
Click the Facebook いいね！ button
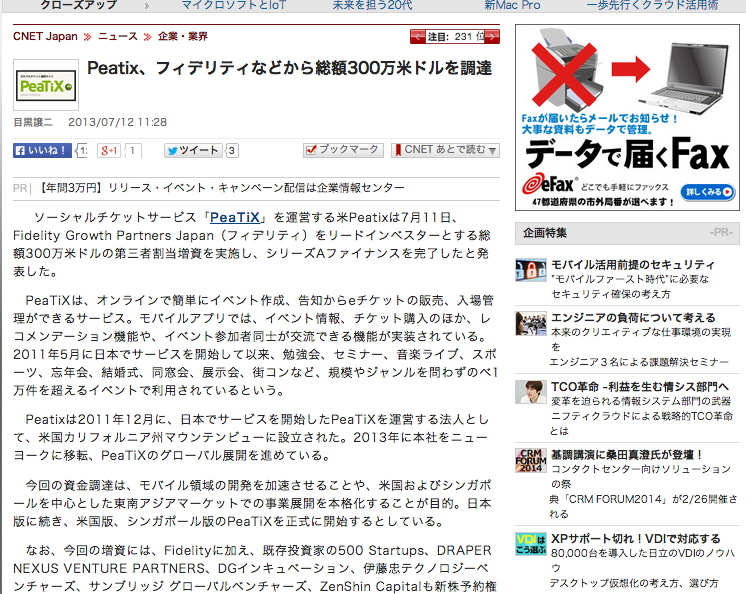42,151
